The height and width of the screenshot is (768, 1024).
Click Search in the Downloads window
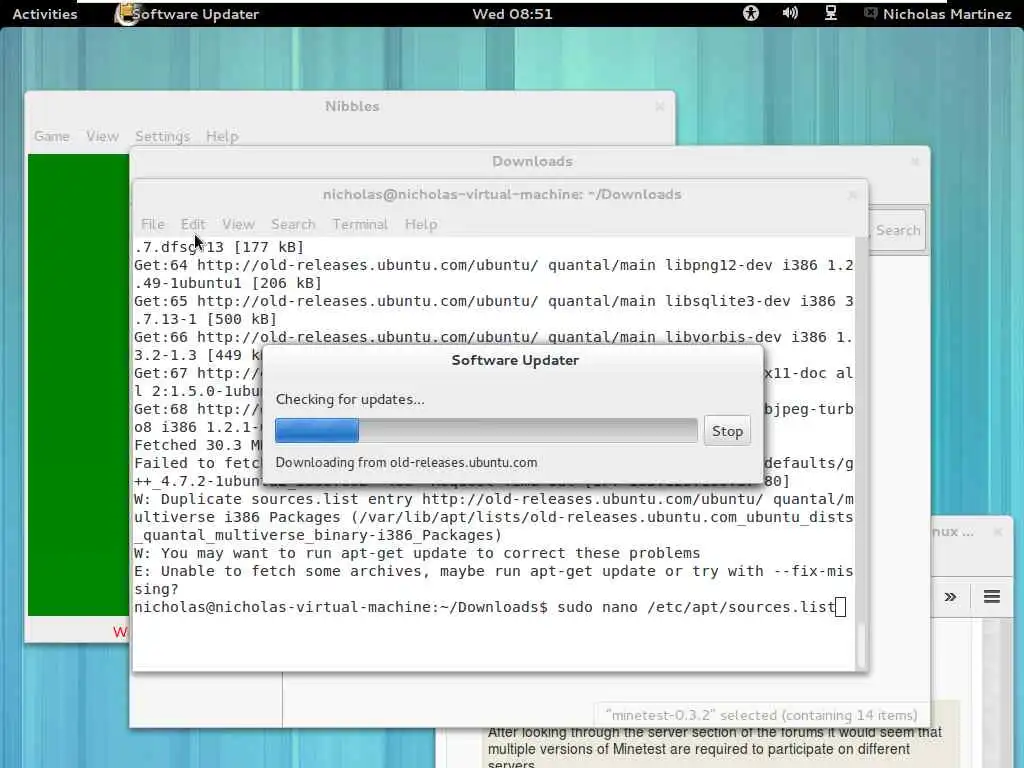898,230
